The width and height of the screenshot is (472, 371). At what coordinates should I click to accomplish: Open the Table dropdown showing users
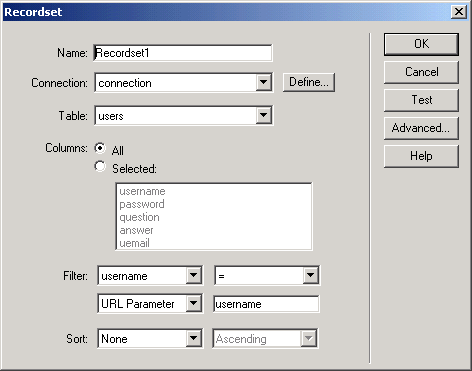pyautogui.click(x=184, y=115)
